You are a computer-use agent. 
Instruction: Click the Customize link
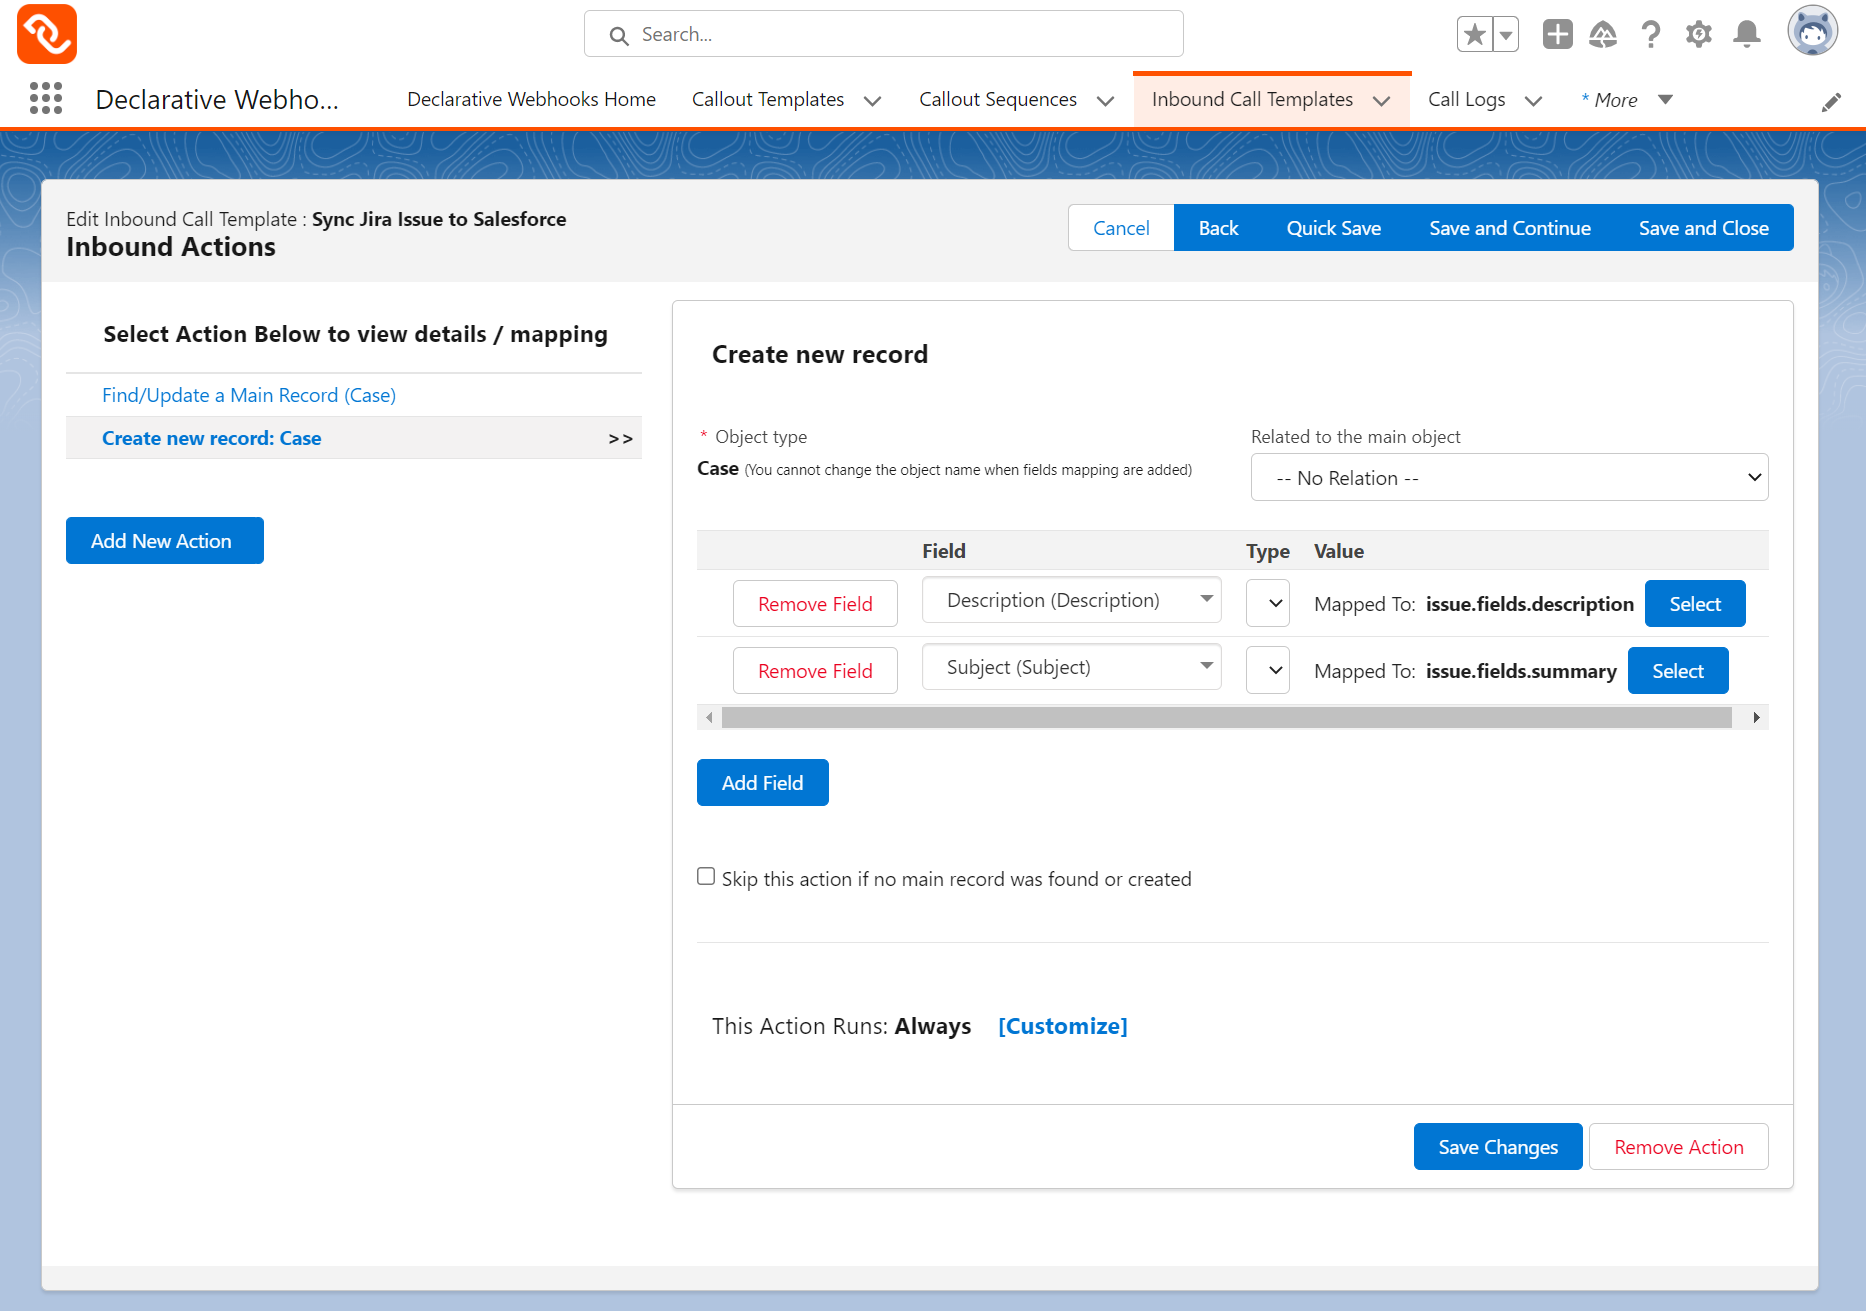coord(1062,1026)
